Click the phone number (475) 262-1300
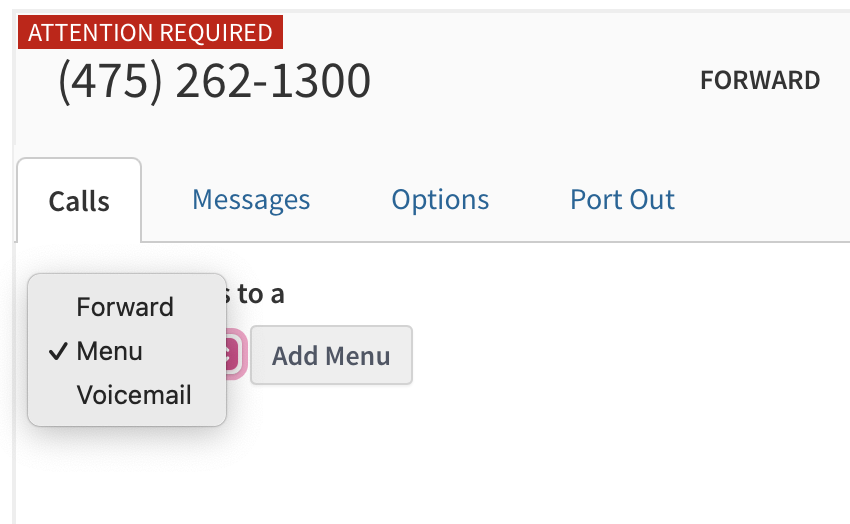The height and width of the screenshot is (524, 850). click(214, 81)
